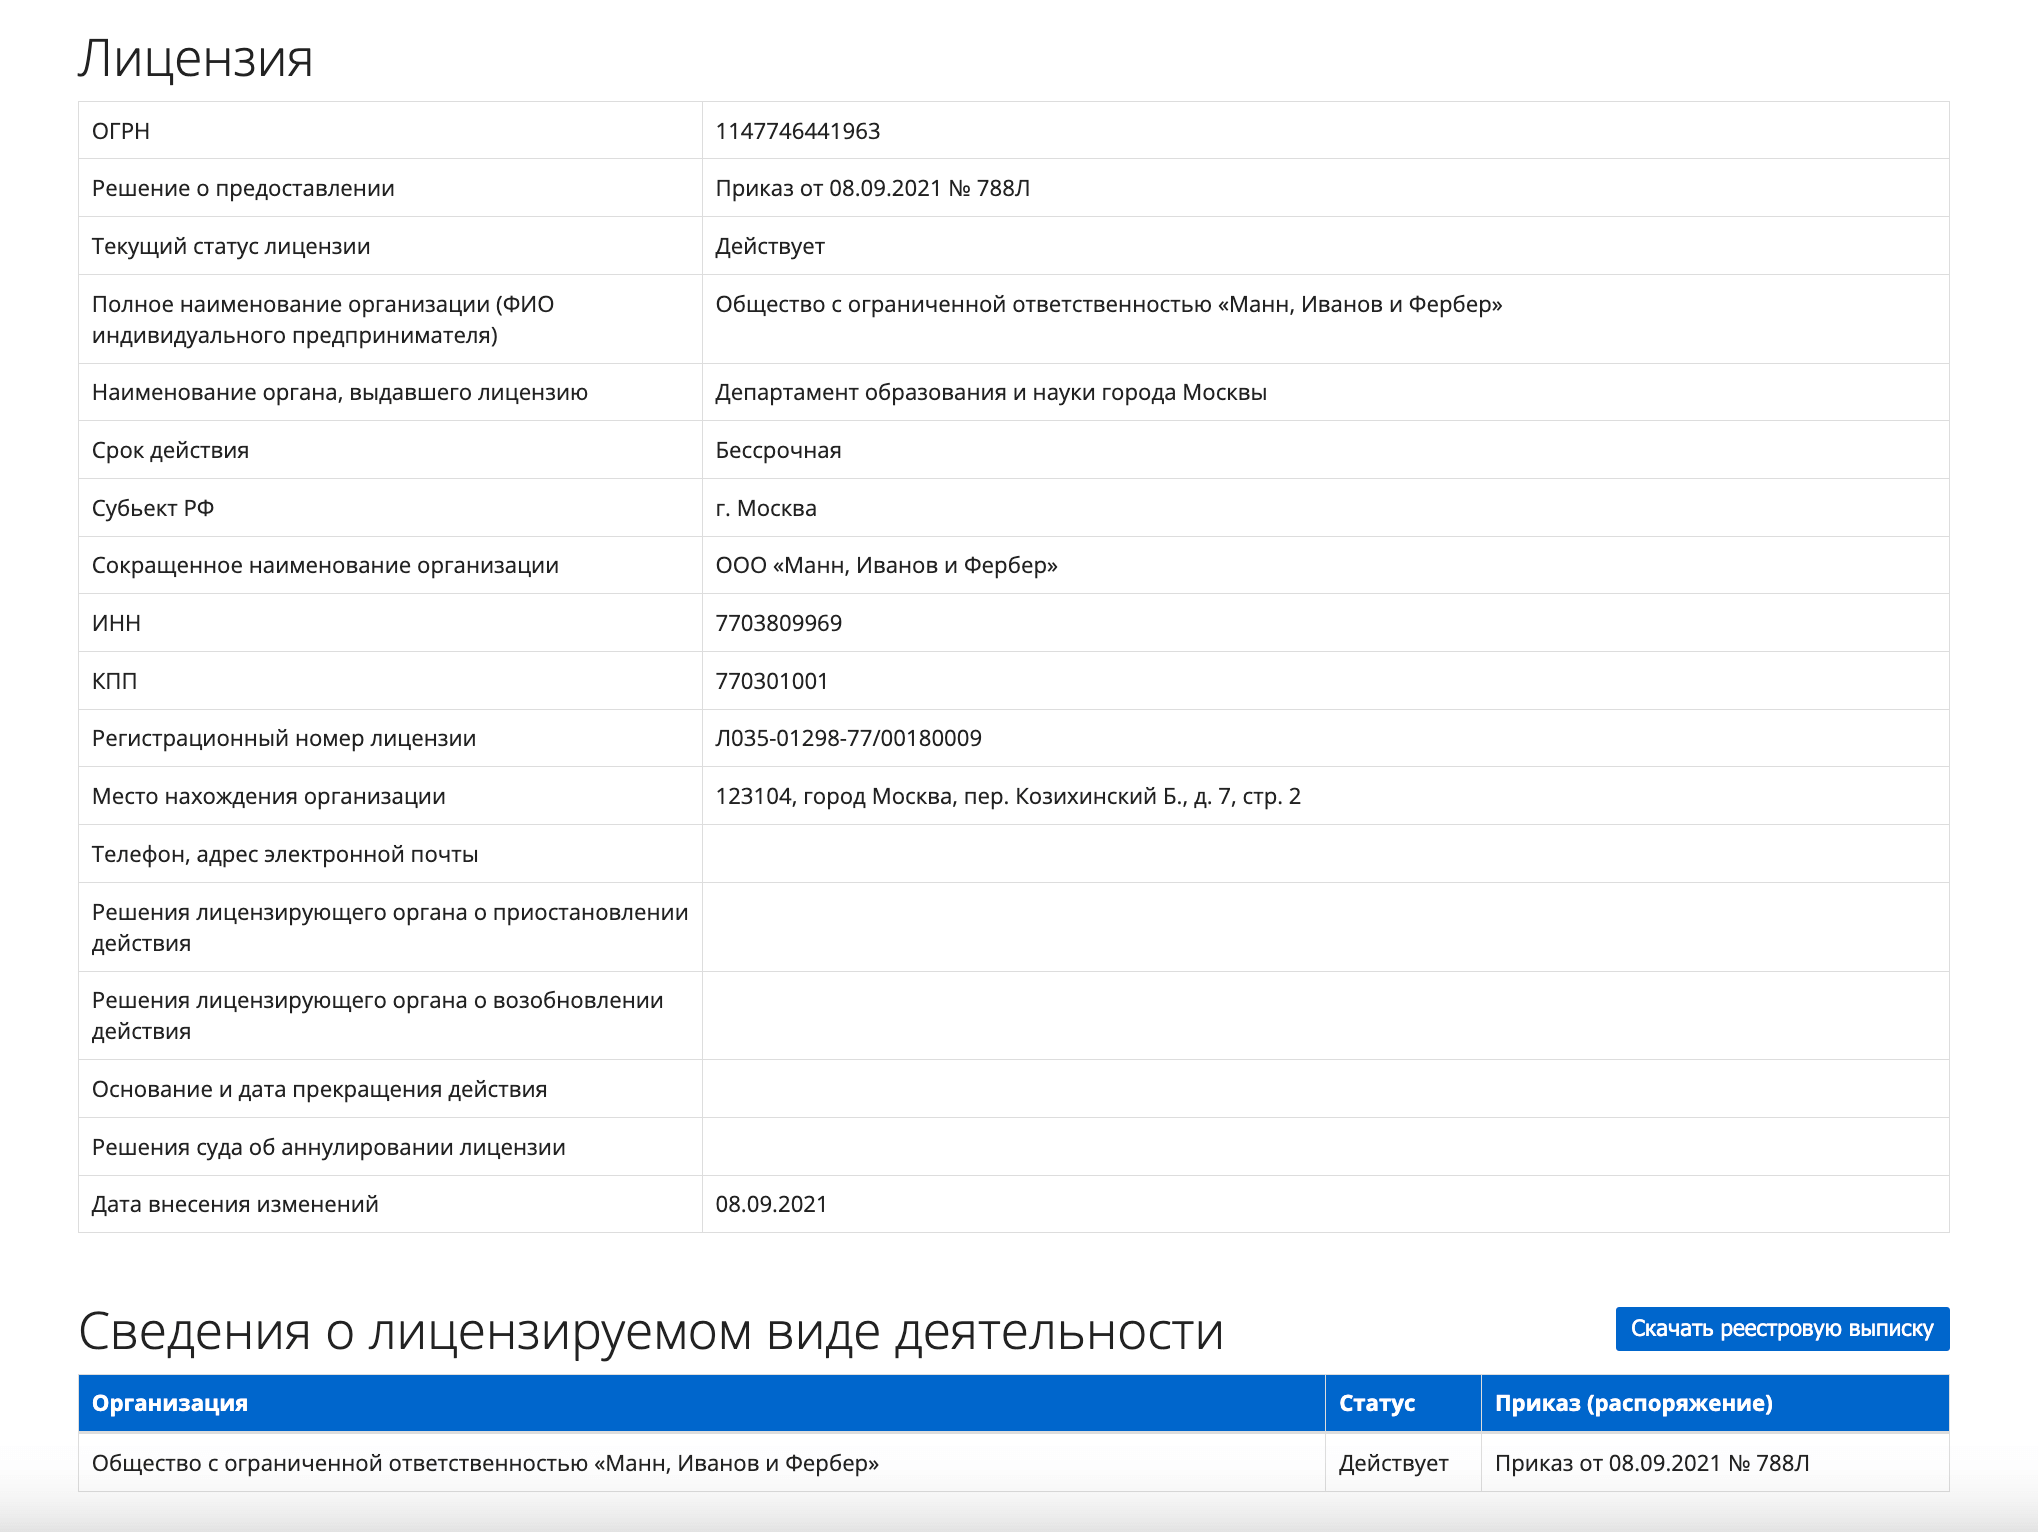Viewport: 2038px width, 1532px height.
Task: Click the 'Основание и дата прекращения действия' label
Action: (x=320, y=1089)
